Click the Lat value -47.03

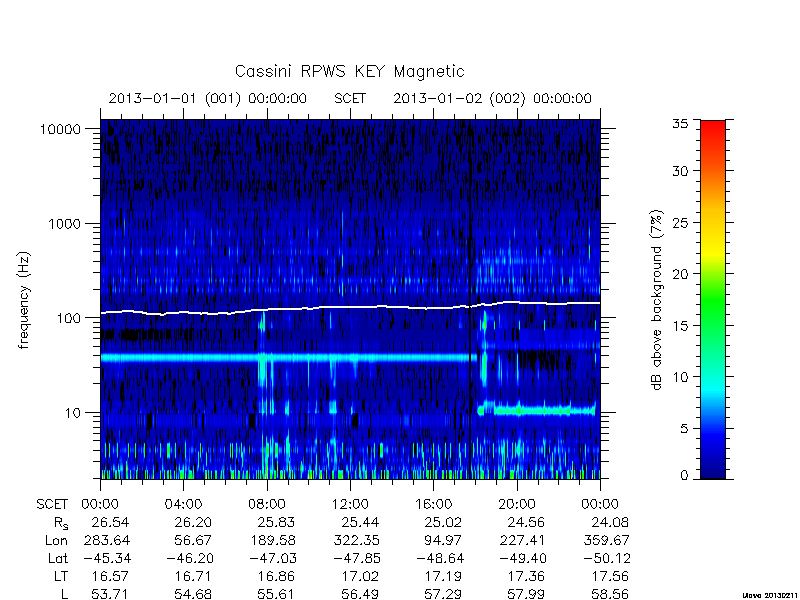click(x=272, y=558)
